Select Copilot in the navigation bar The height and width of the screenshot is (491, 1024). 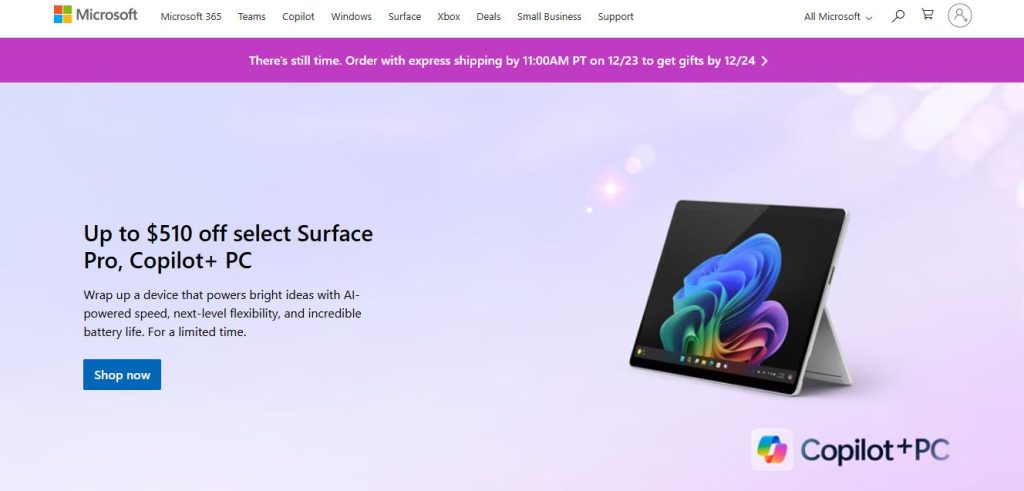[298, 16]
